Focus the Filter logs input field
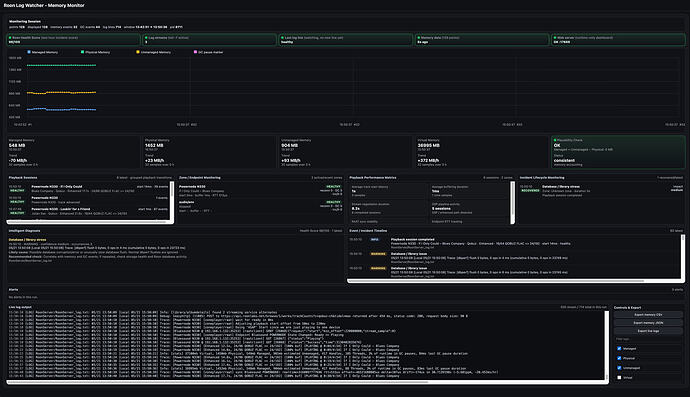The image size is (690, 397). [x=648, y=339]
